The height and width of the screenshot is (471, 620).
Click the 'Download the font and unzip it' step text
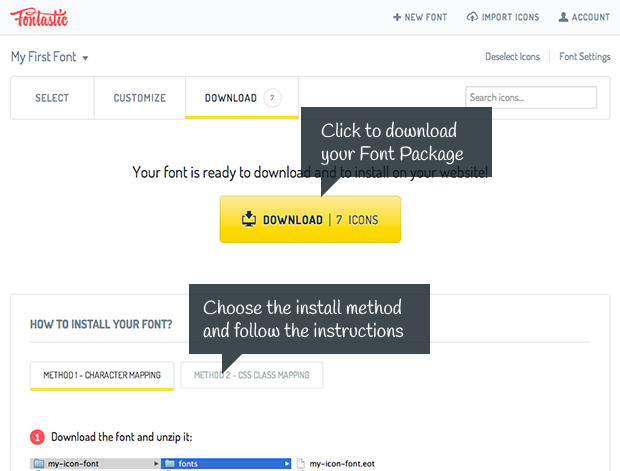point(122,437)
